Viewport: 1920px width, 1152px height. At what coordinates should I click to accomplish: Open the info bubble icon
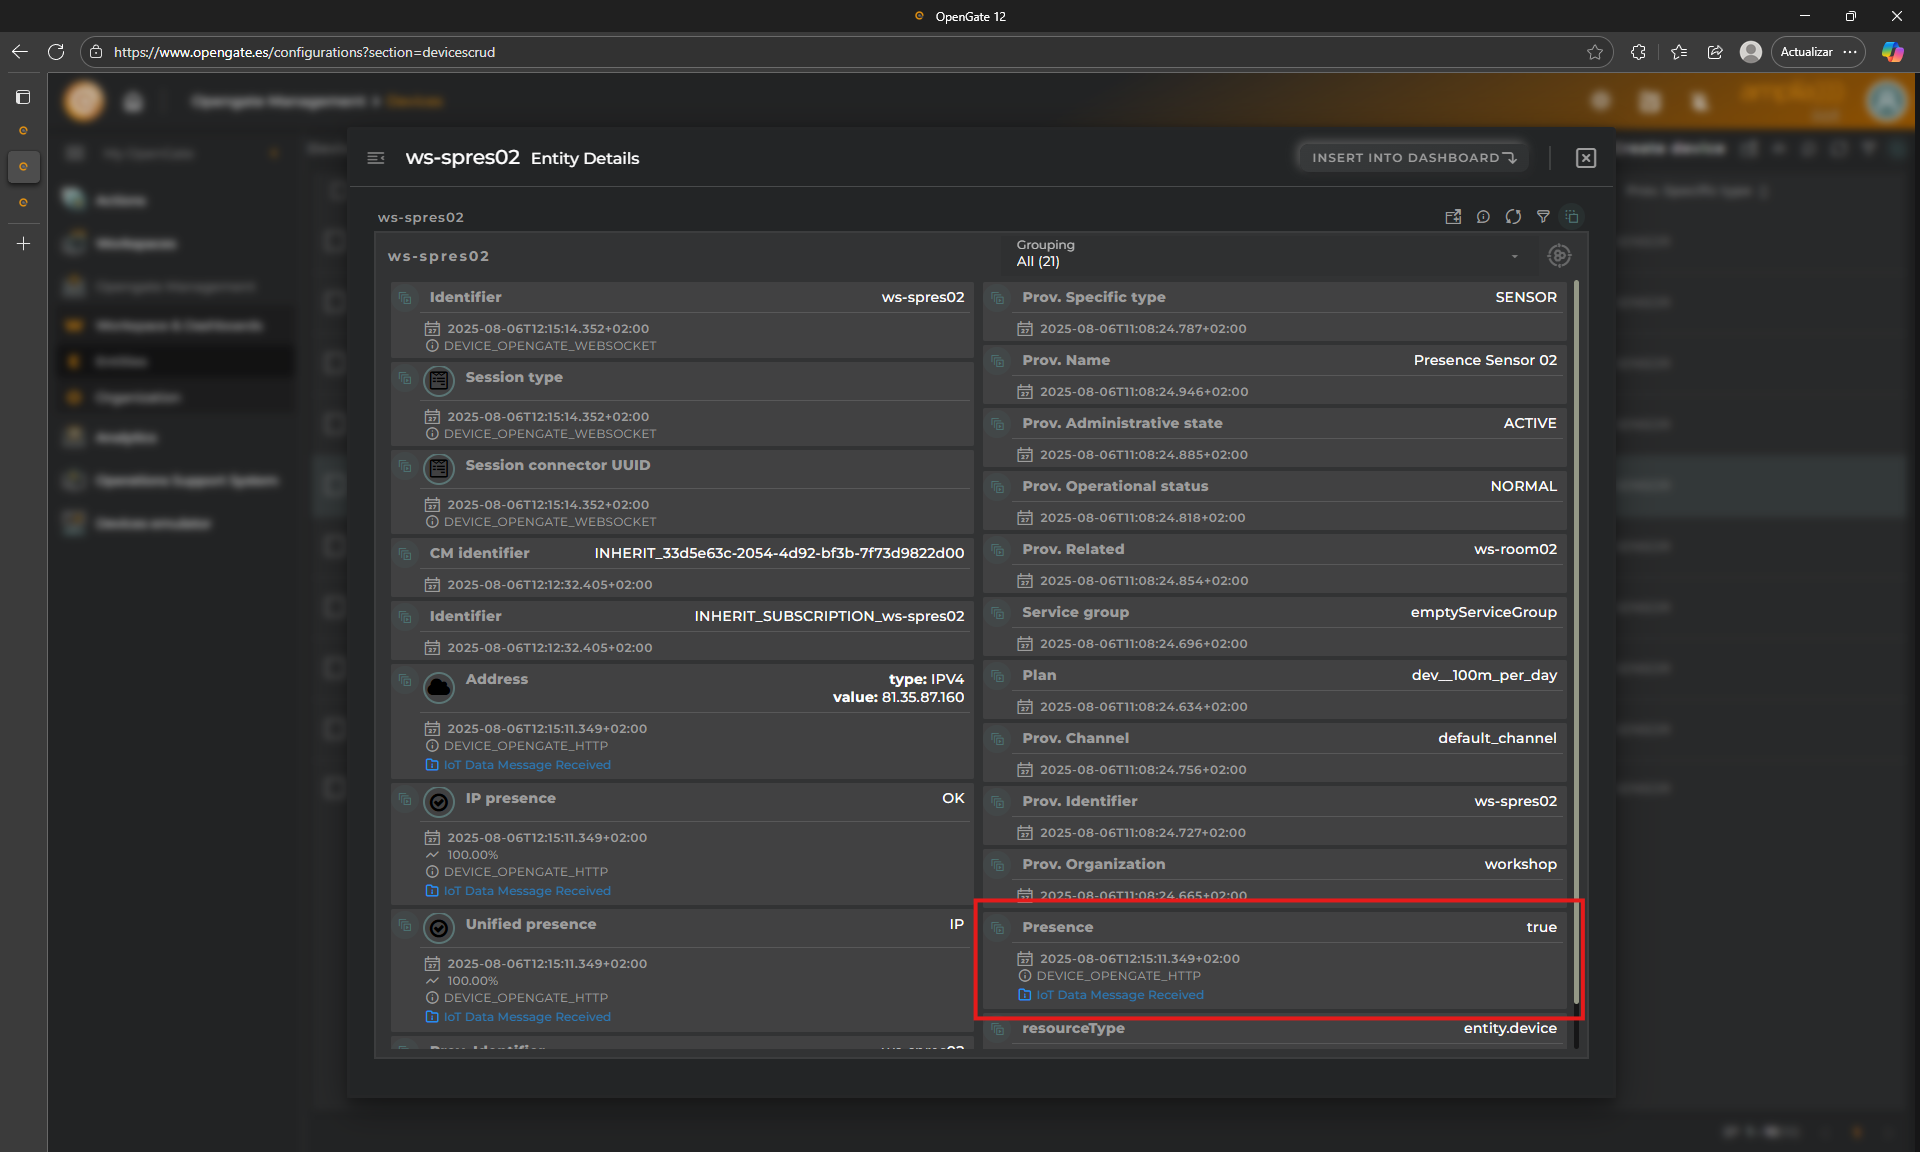pyautogui.click(x=1483, y=216)
